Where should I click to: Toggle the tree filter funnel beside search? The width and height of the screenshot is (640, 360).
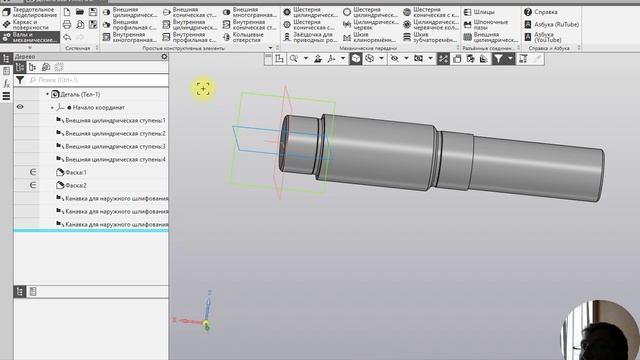(20, 80)
